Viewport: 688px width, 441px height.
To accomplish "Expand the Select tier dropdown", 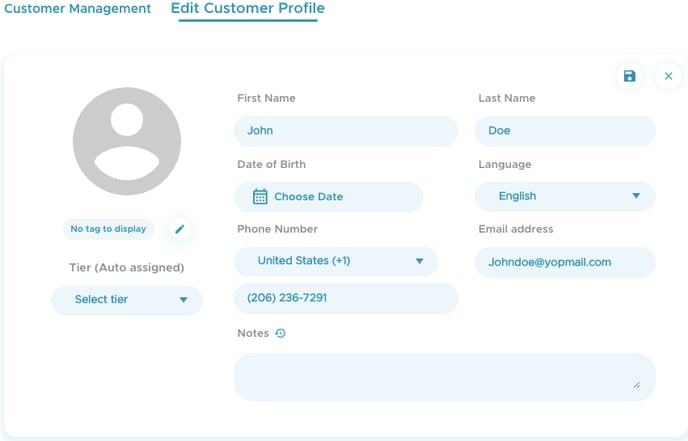I will pos(127,300).
